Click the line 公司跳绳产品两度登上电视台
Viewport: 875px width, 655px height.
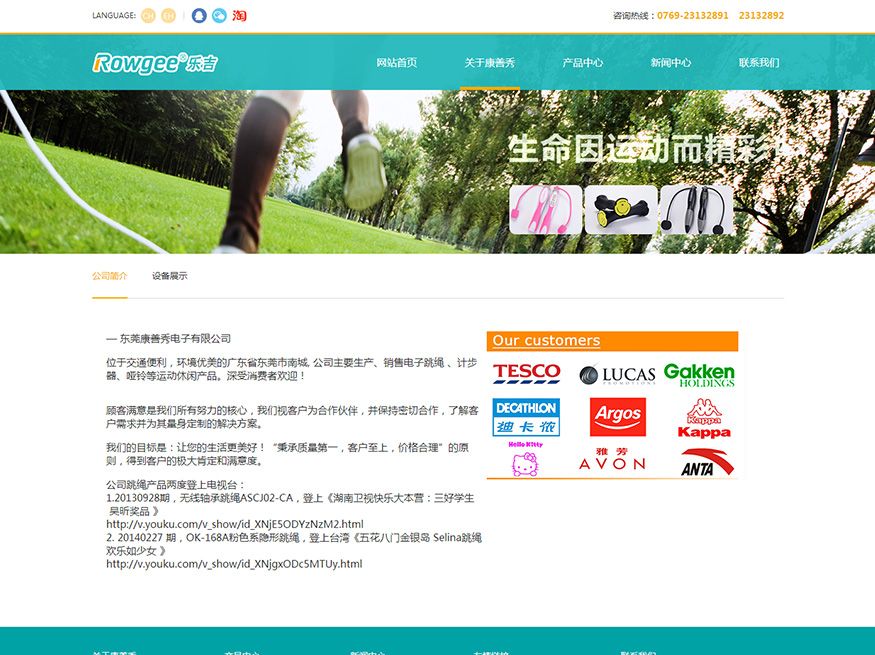[x=175, y=485]
